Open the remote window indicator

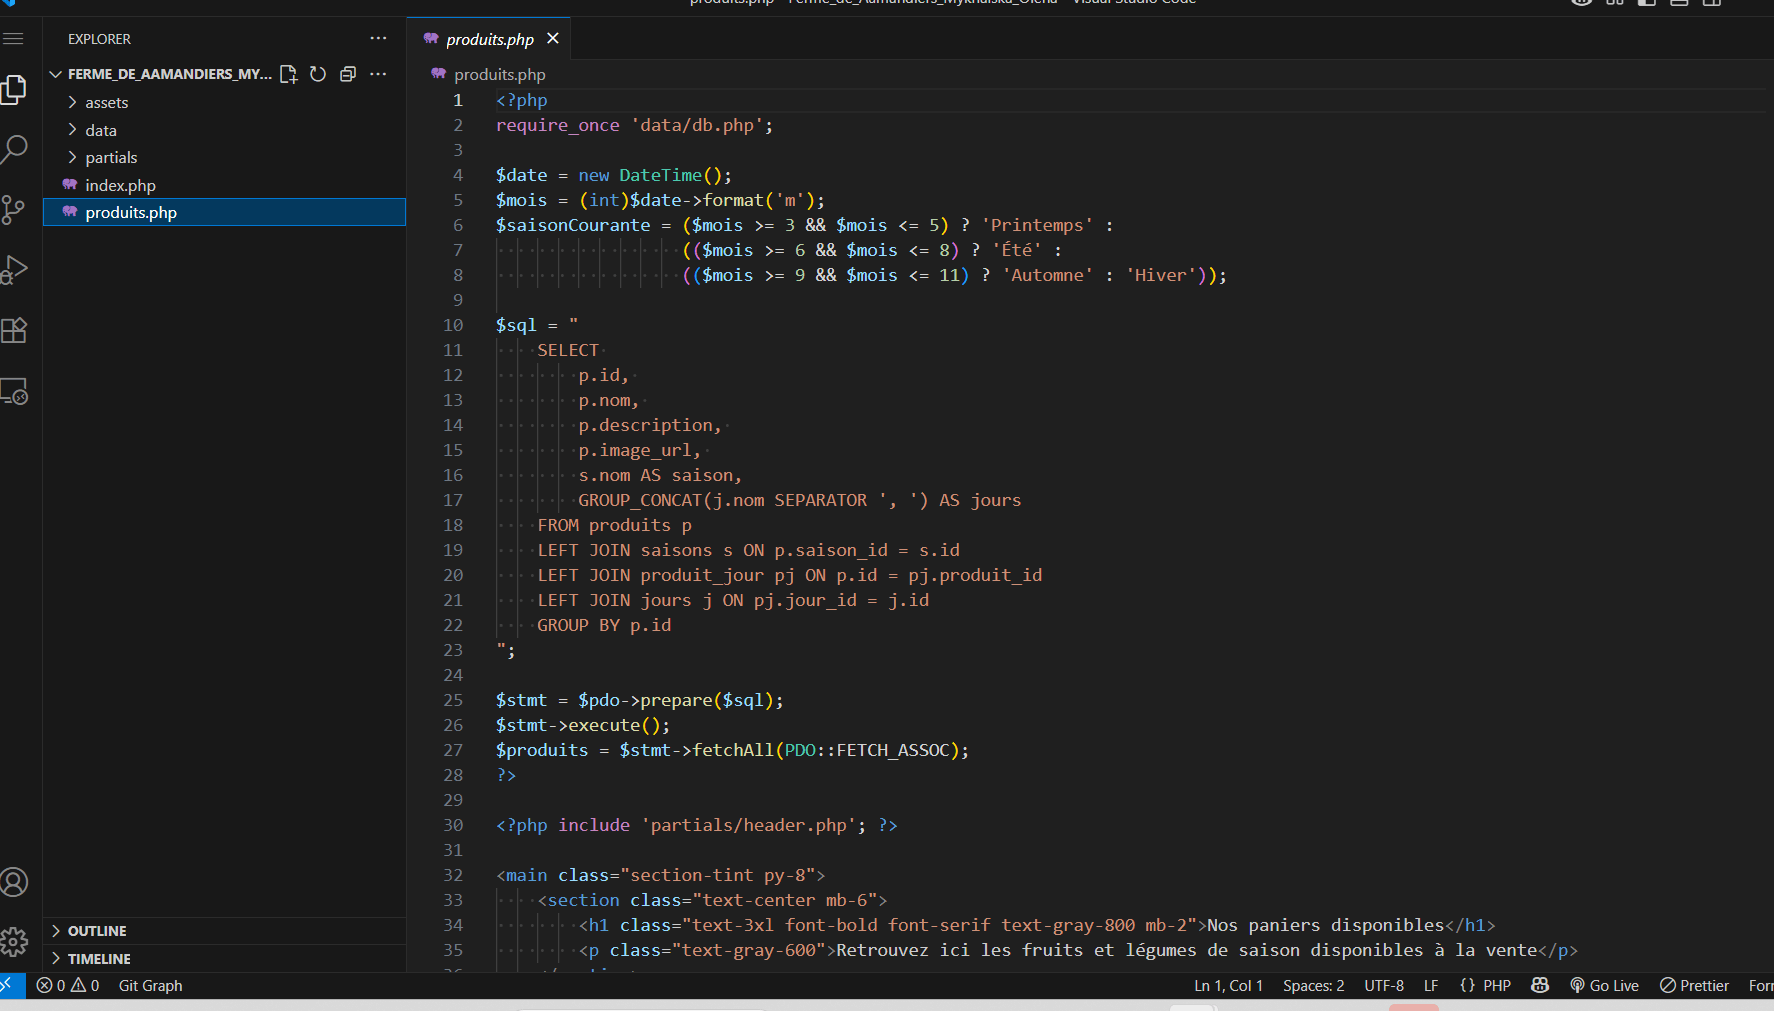pyautogui.click(x=12, y=985)
